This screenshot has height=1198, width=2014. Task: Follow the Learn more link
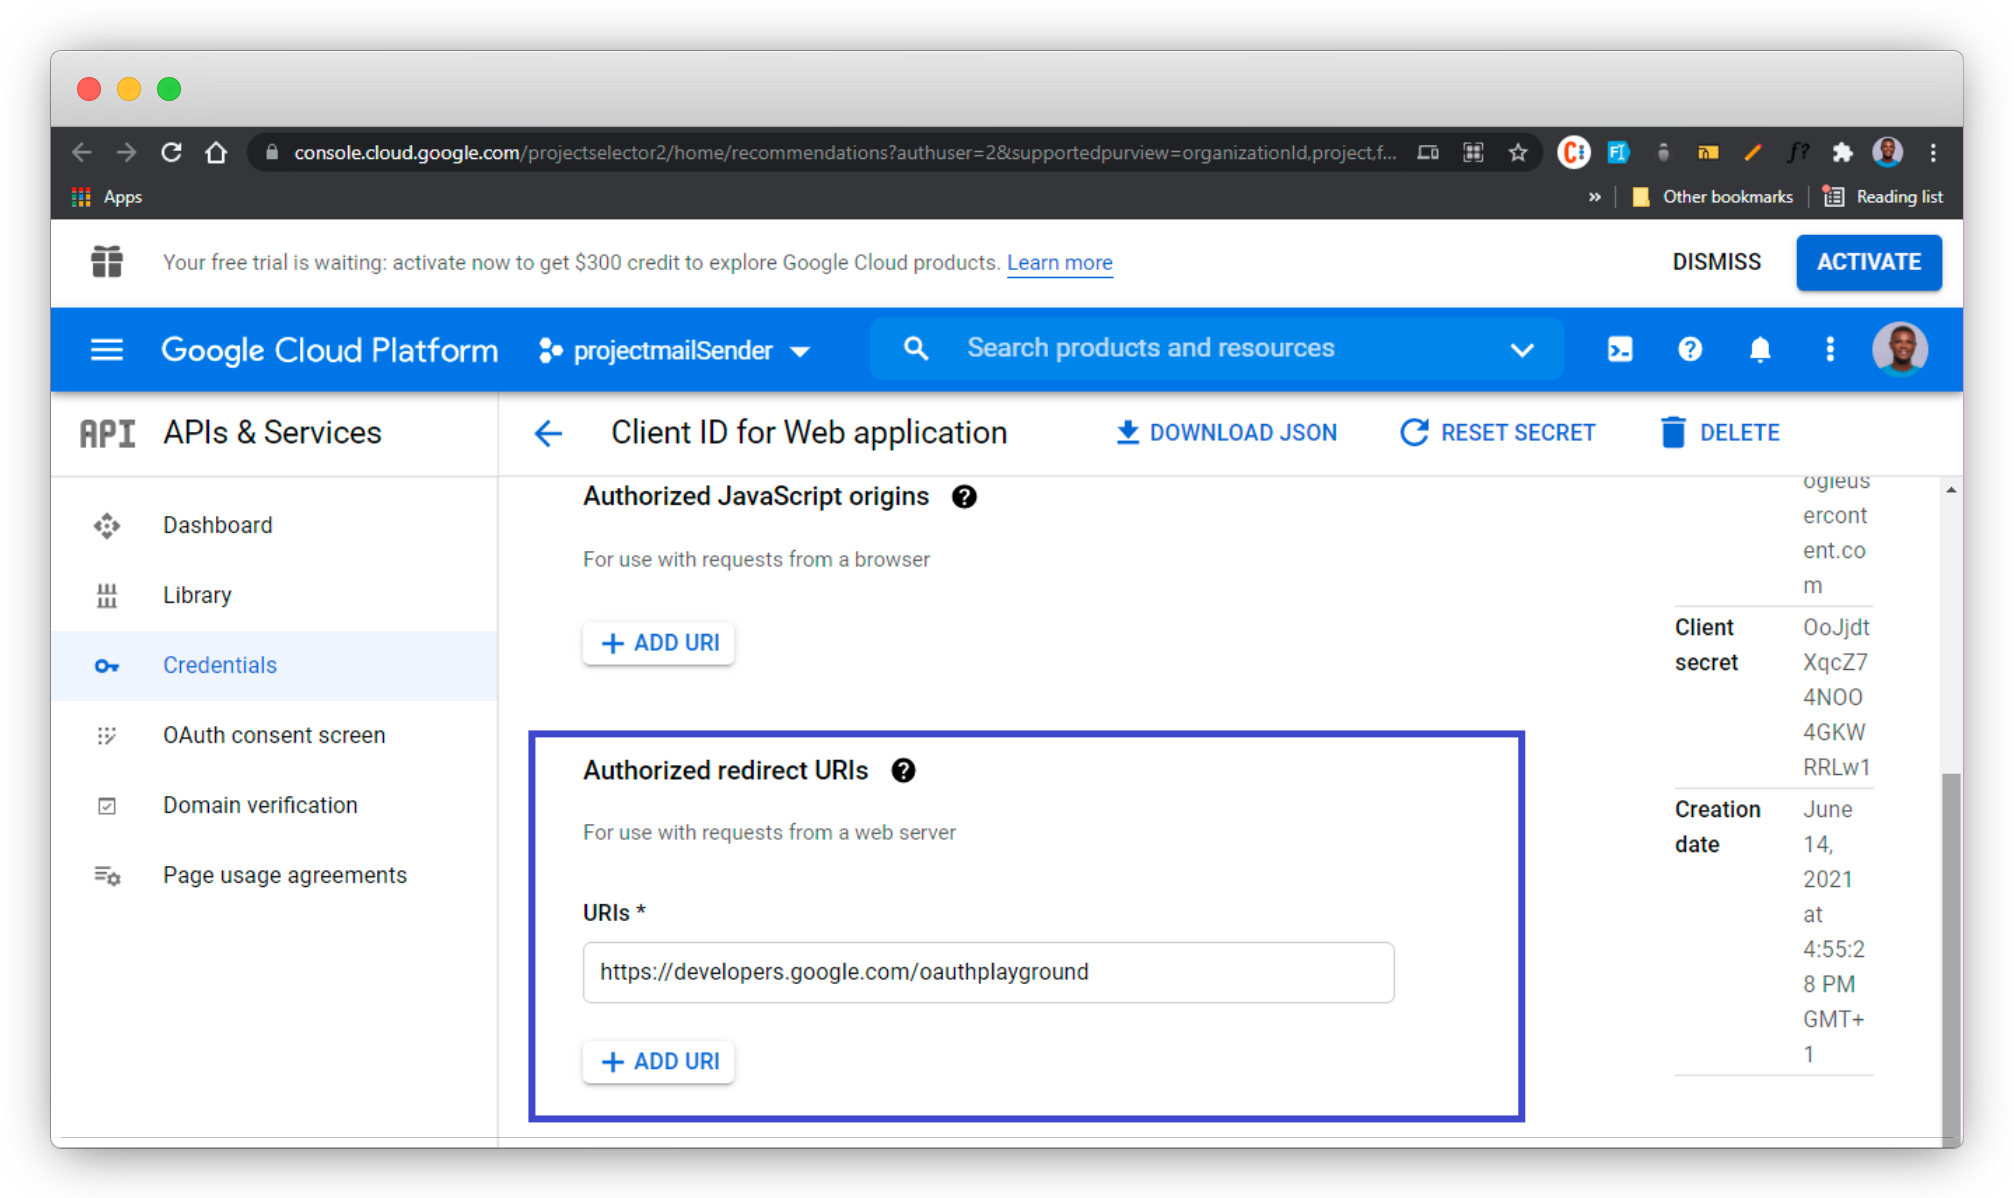pos(1060,263)
